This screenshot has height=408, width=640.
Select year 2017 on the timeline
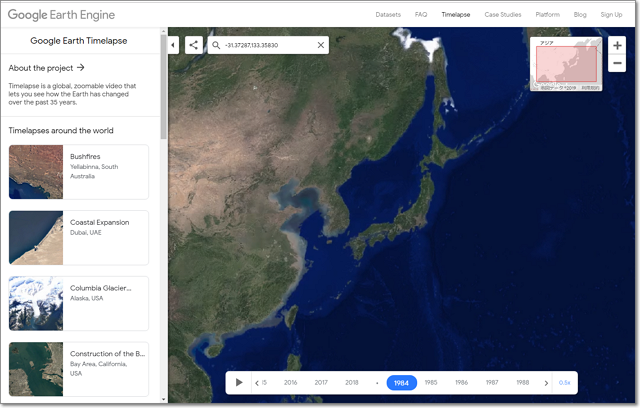tap(321, 382)
